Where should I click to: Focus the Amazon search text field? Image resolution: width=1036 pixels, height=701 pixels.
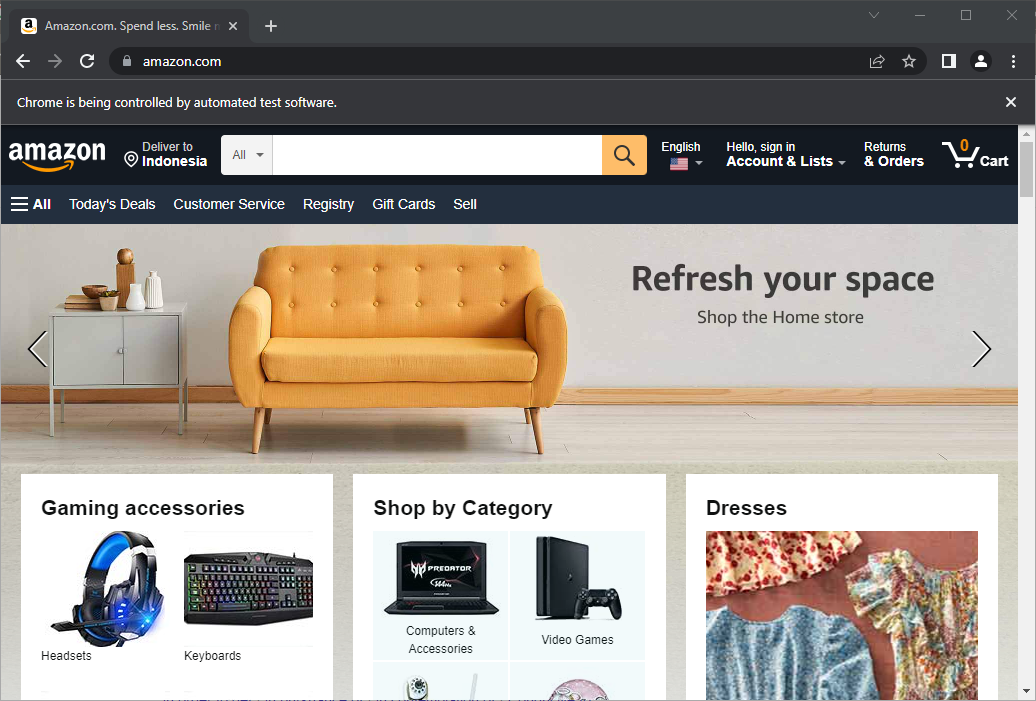coord(437,155)
